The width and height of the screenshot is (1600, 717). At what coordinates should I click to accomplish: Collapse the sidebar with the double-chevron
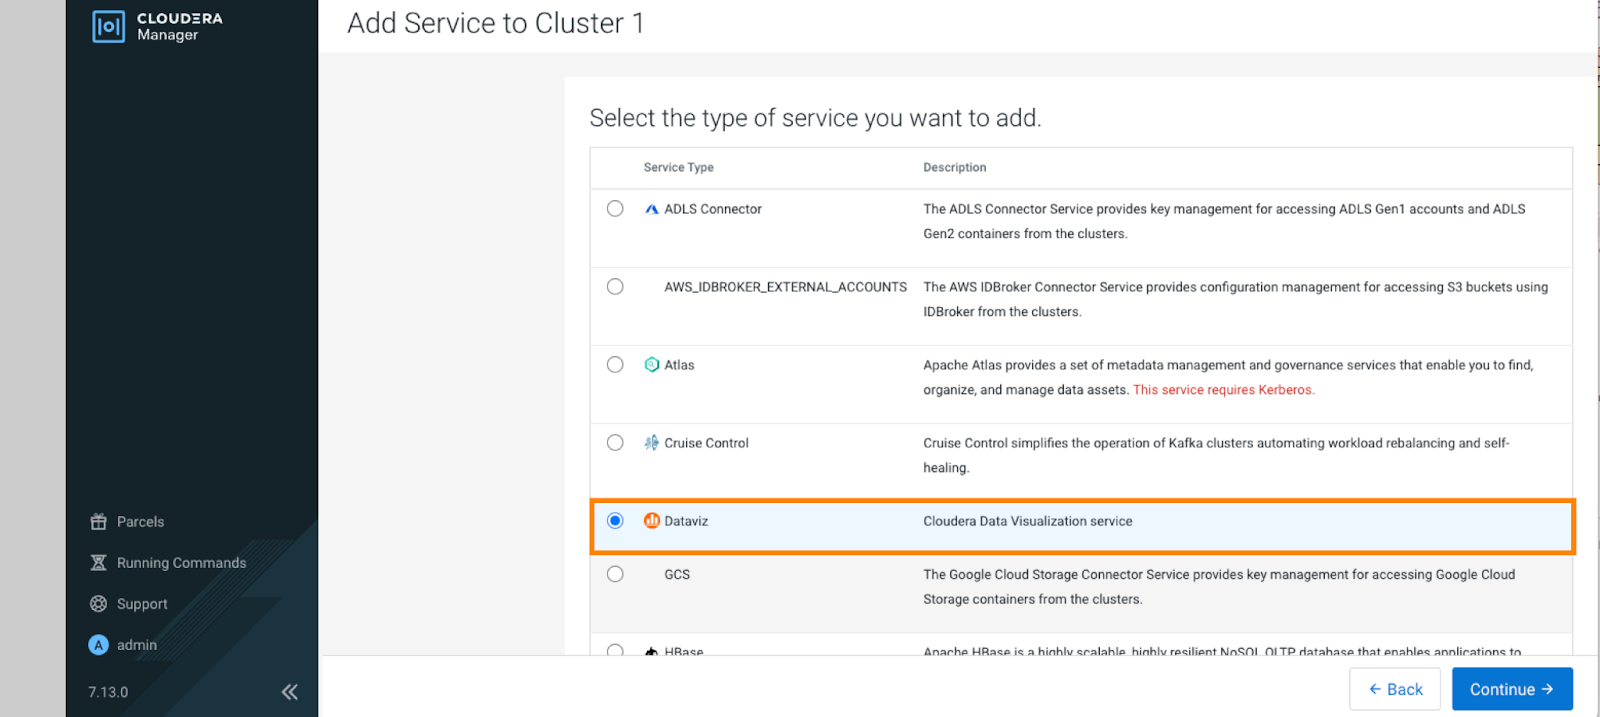290,692
